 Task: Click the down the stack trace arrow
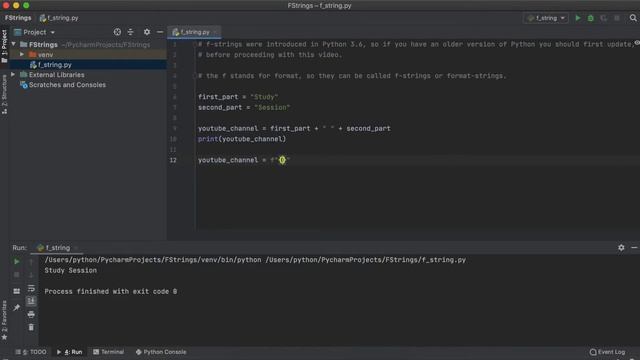click(x=31, y=275)
